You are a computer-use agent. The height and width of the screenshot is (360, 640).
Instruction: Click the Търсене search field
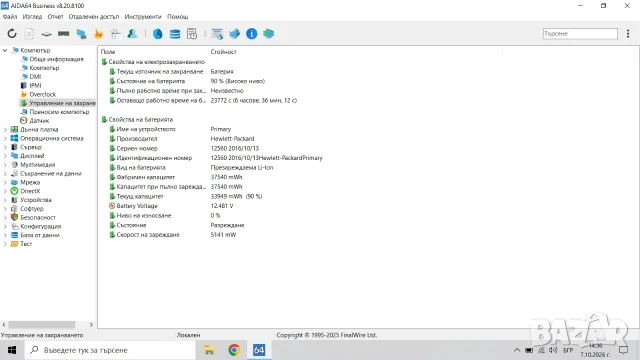click(580, 33)
